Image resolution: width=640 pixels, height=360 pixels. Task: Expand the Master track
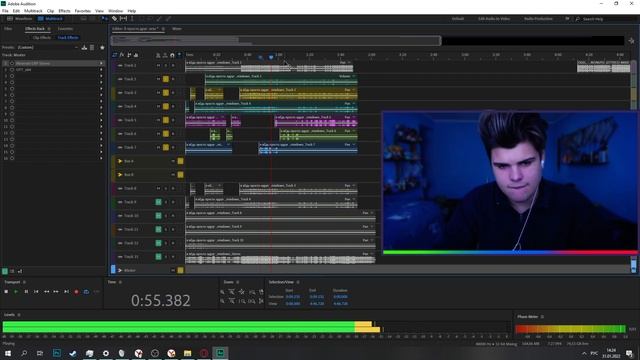click(120, 270)
